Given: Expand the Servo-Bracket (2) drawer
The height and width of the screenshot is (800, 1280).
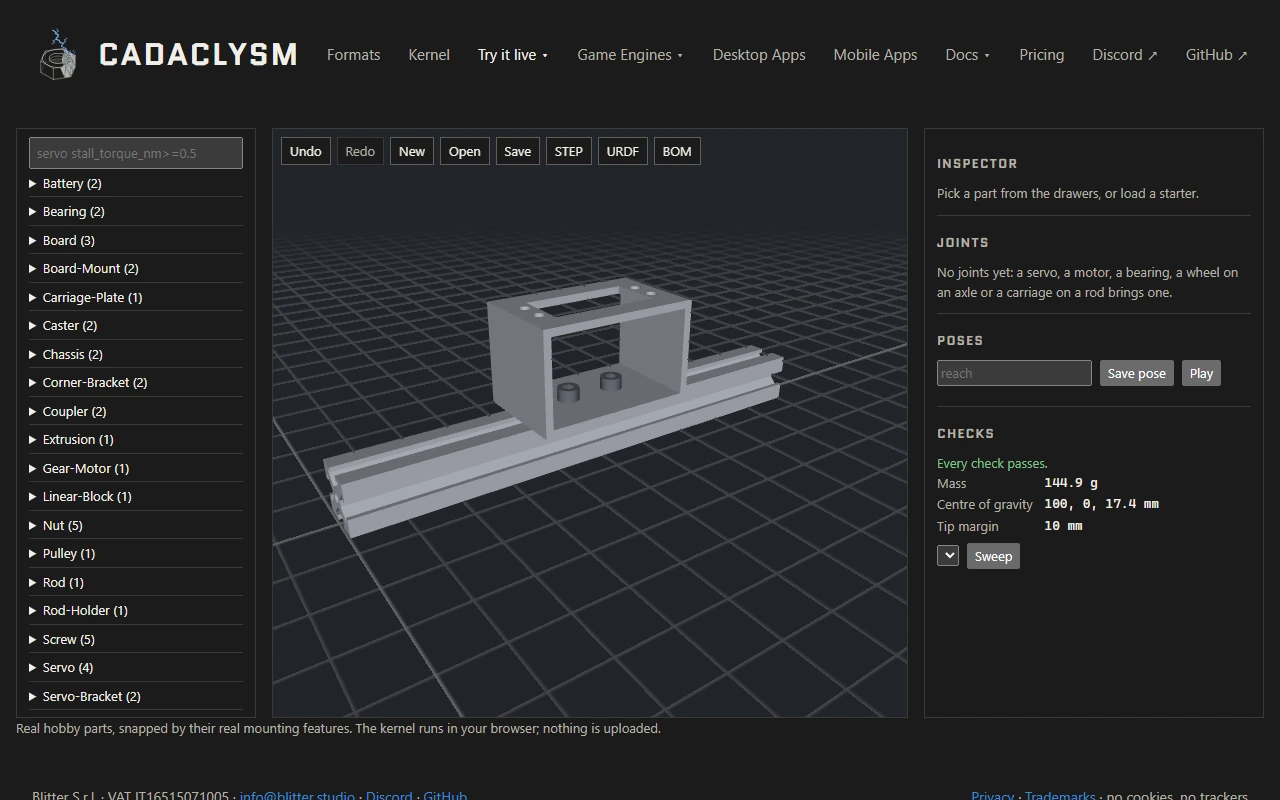Looking at the screenshot, I should [x=136, y=696].
